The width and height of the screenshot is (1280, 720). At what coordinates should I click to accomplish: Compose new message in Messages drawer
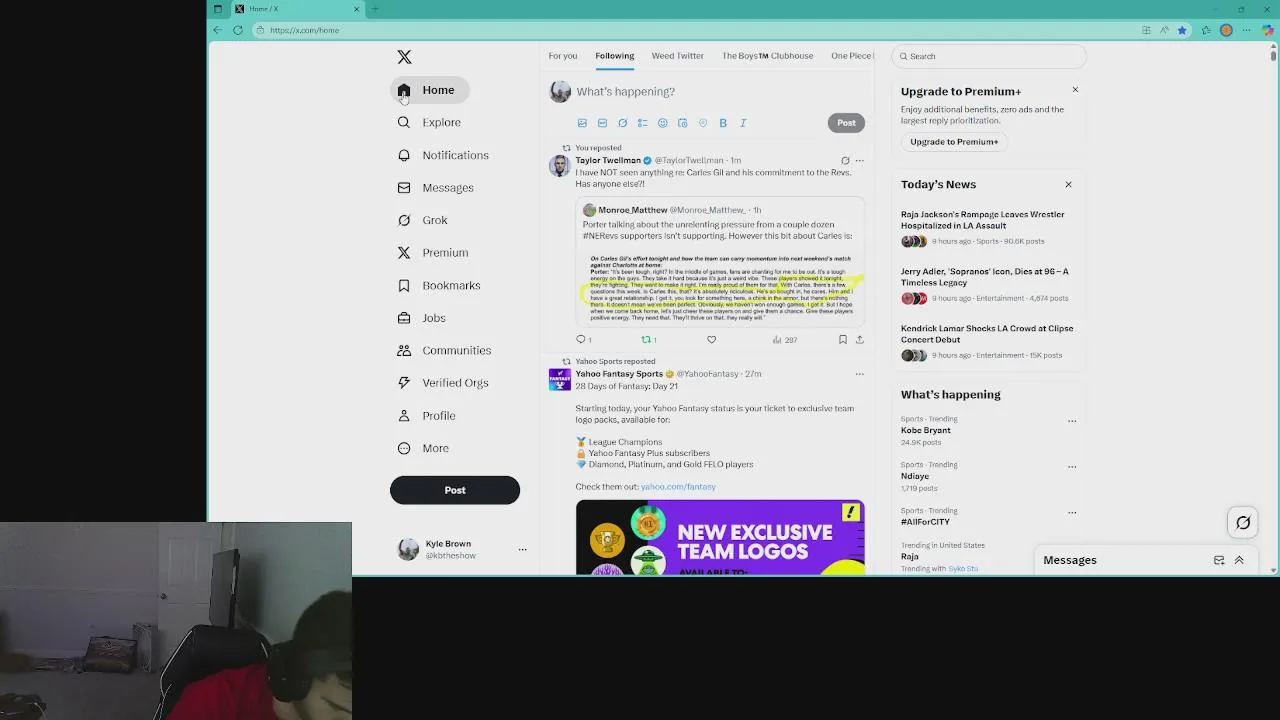1219,560
